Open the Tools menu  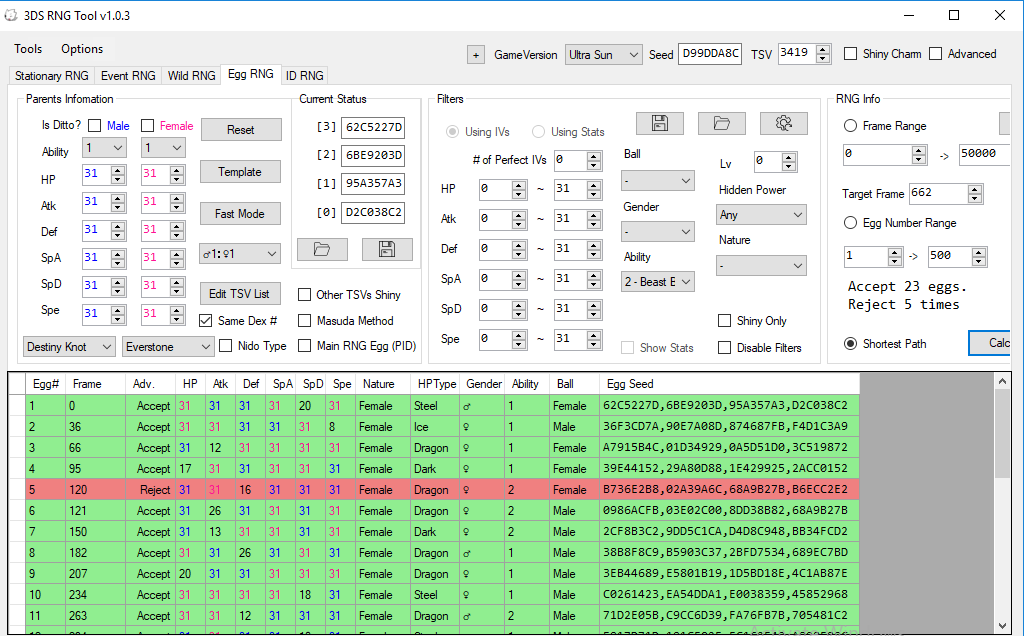pyautogui.click(x=28, y=49)
